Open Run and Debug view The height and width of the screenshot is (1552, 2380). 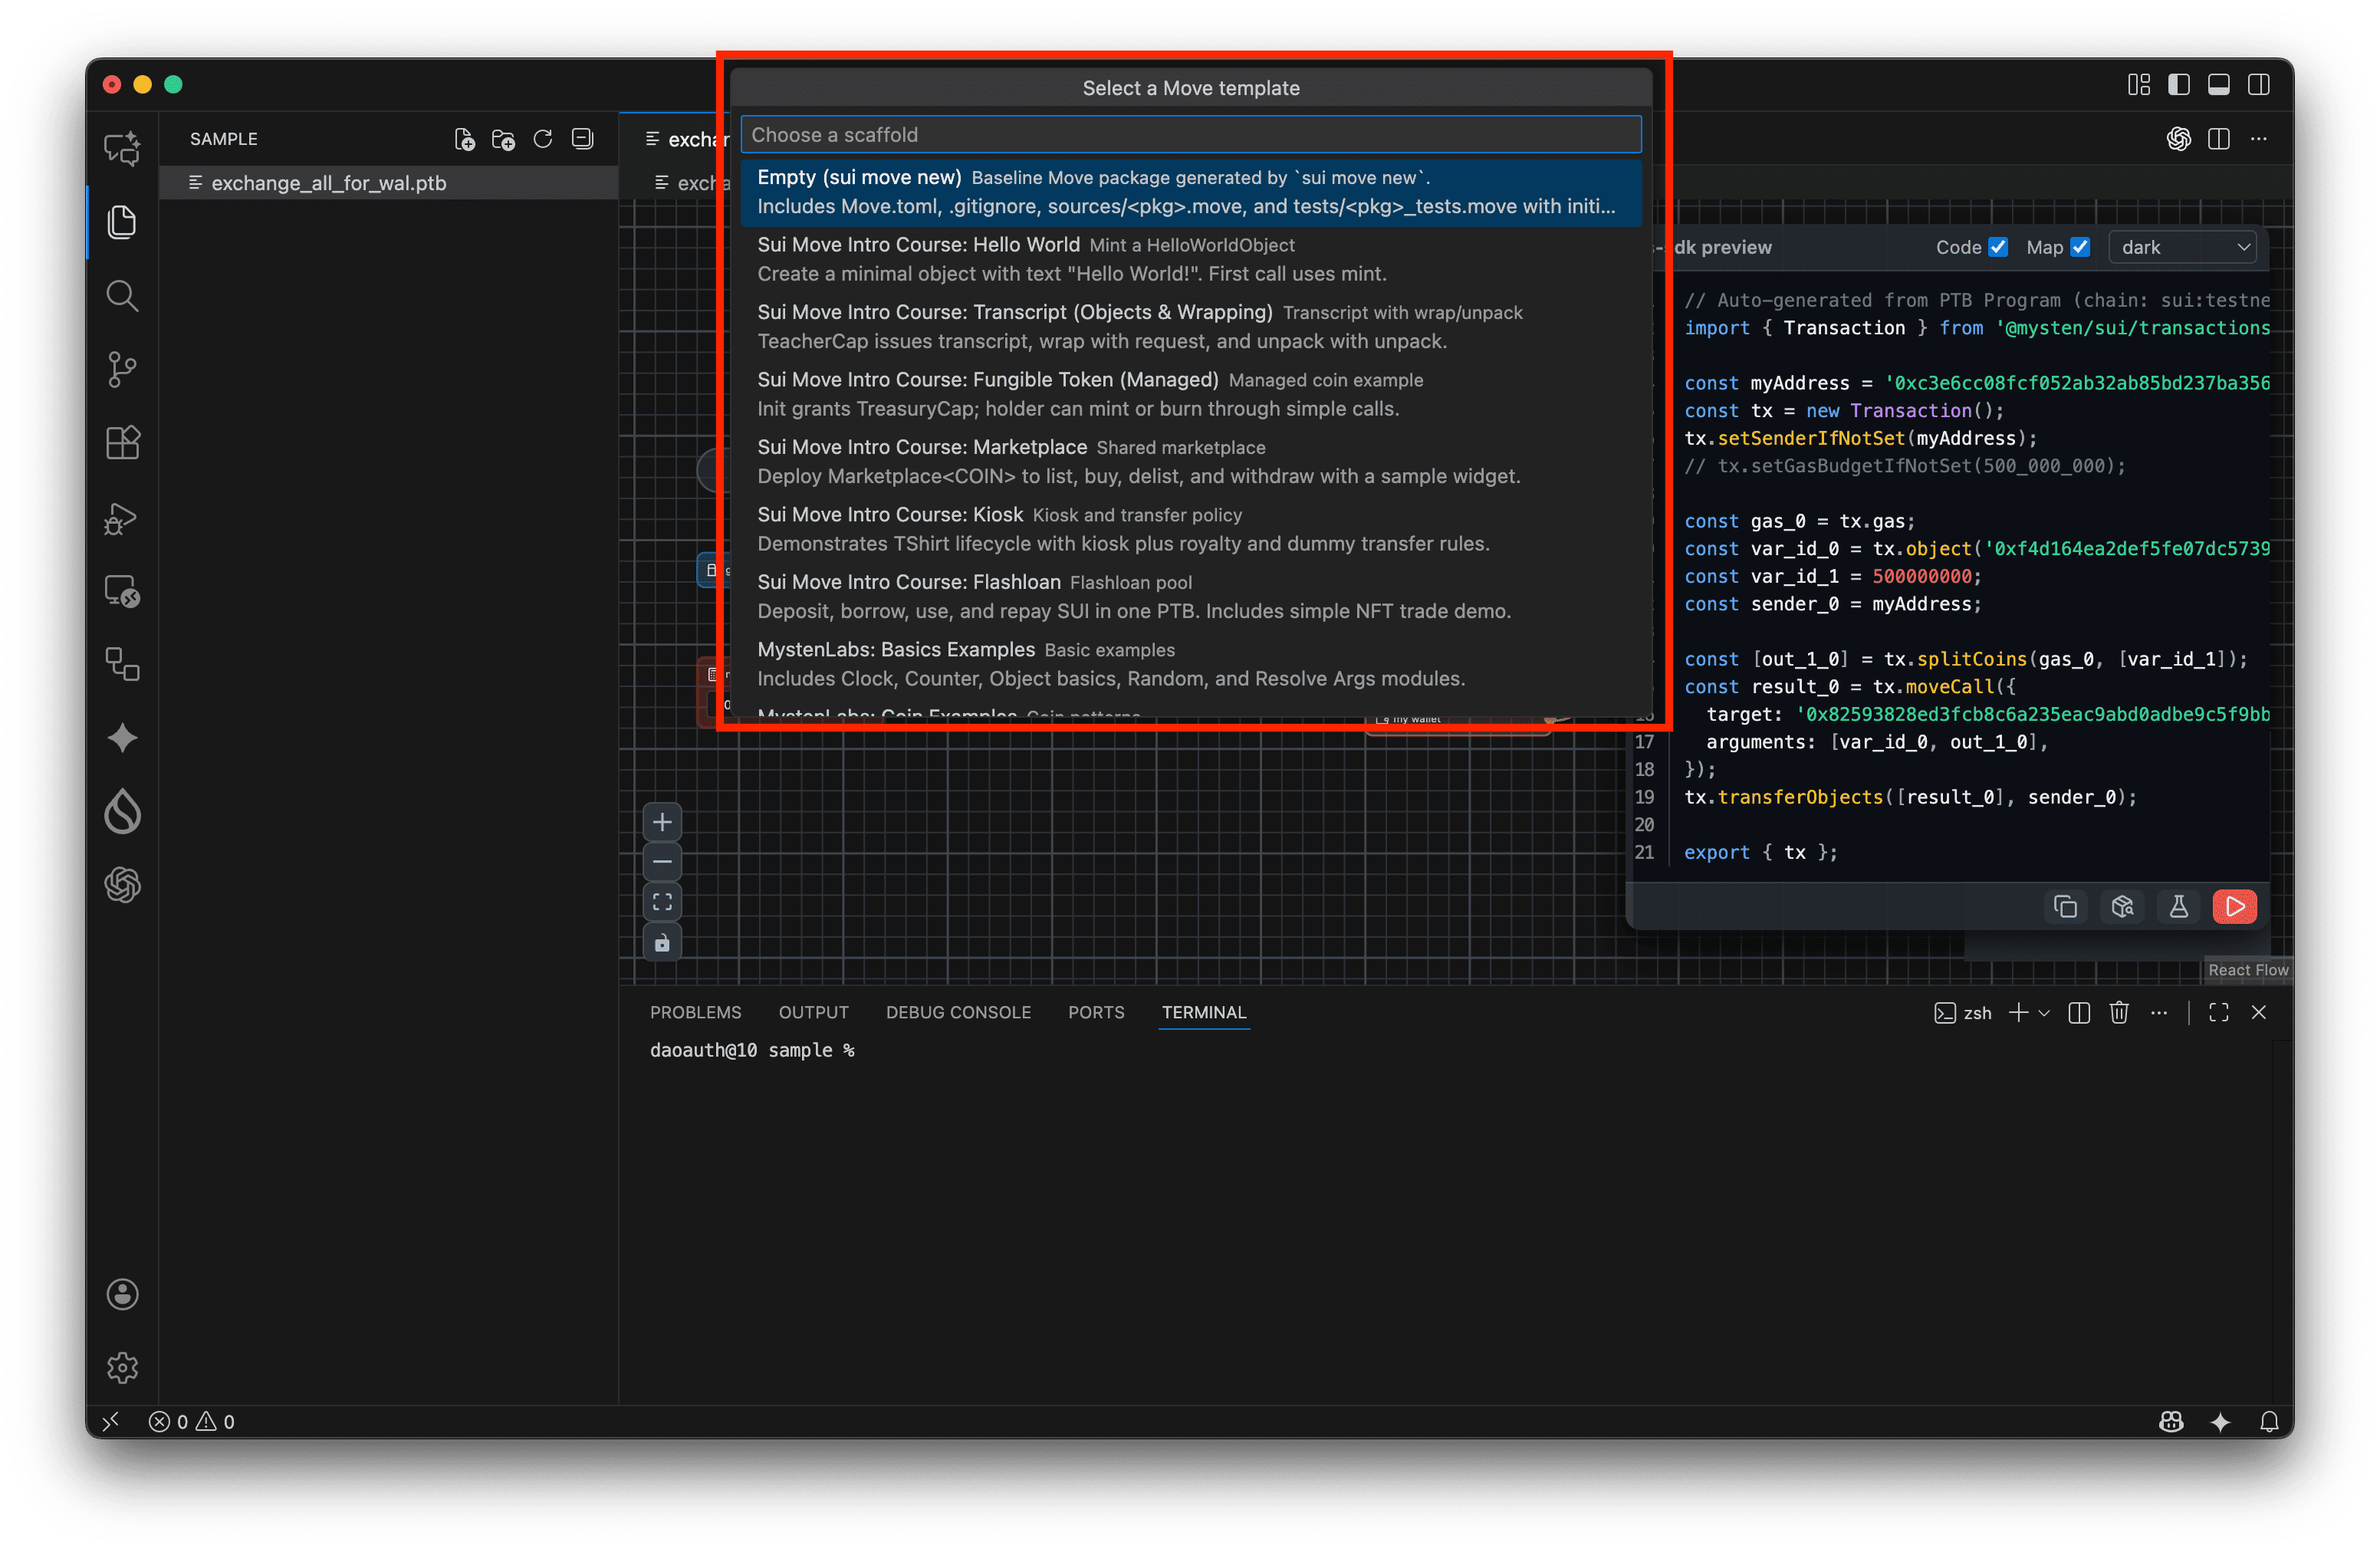click(122, 518)
